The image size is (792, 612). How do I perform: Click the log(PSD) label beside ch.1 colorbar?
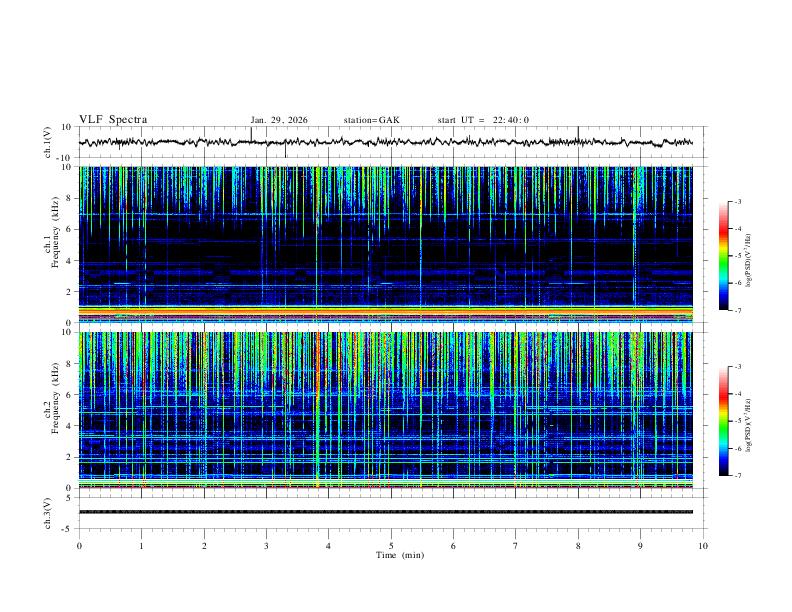[748, 261]
